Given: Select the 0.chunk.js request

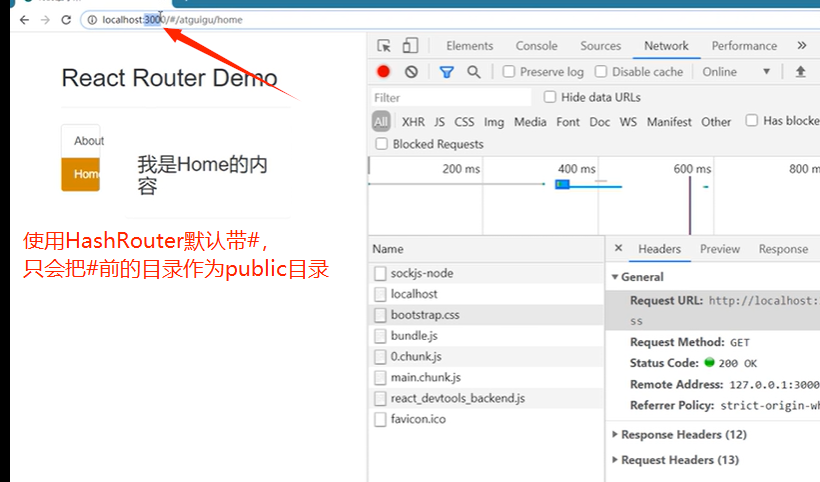Looking at the screenshot, I should pos(486,357).
